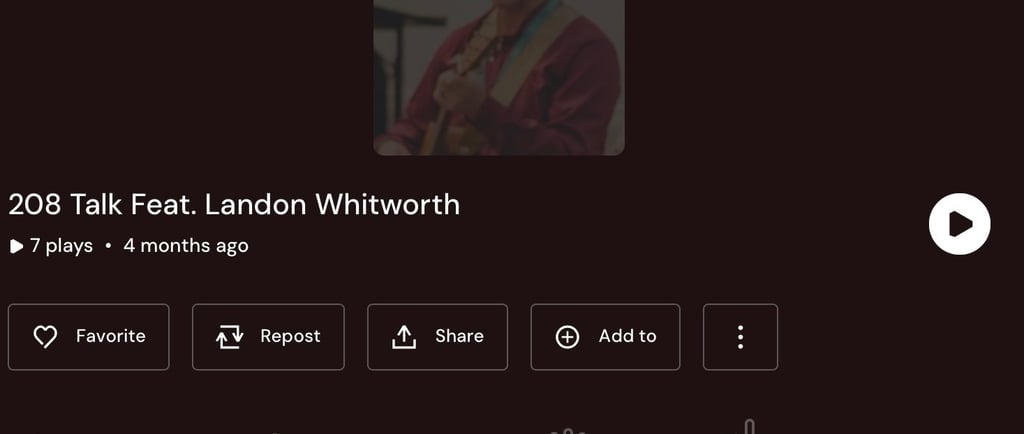Open the three-dot more options menu
The image size is (1024, 434).
(x=740, y=337)
